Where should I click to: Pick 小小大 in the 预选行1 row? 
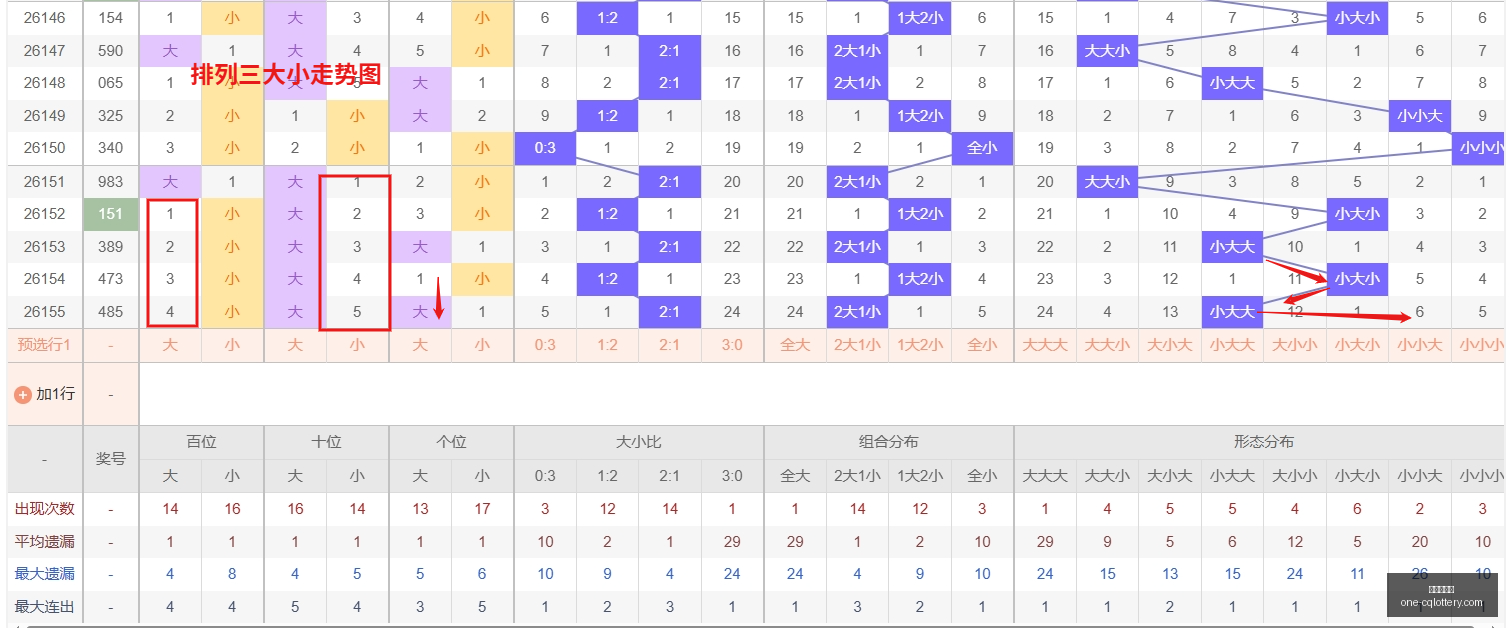1420,345
